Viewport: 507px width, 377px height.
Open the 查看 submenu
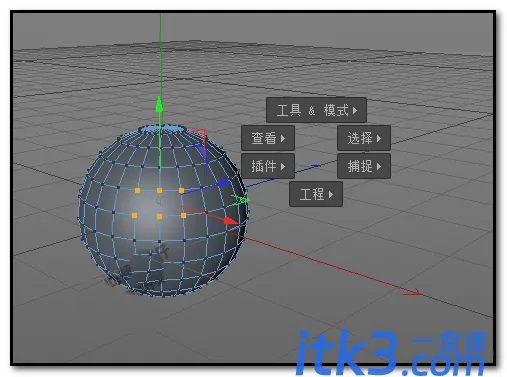point(268,138)
